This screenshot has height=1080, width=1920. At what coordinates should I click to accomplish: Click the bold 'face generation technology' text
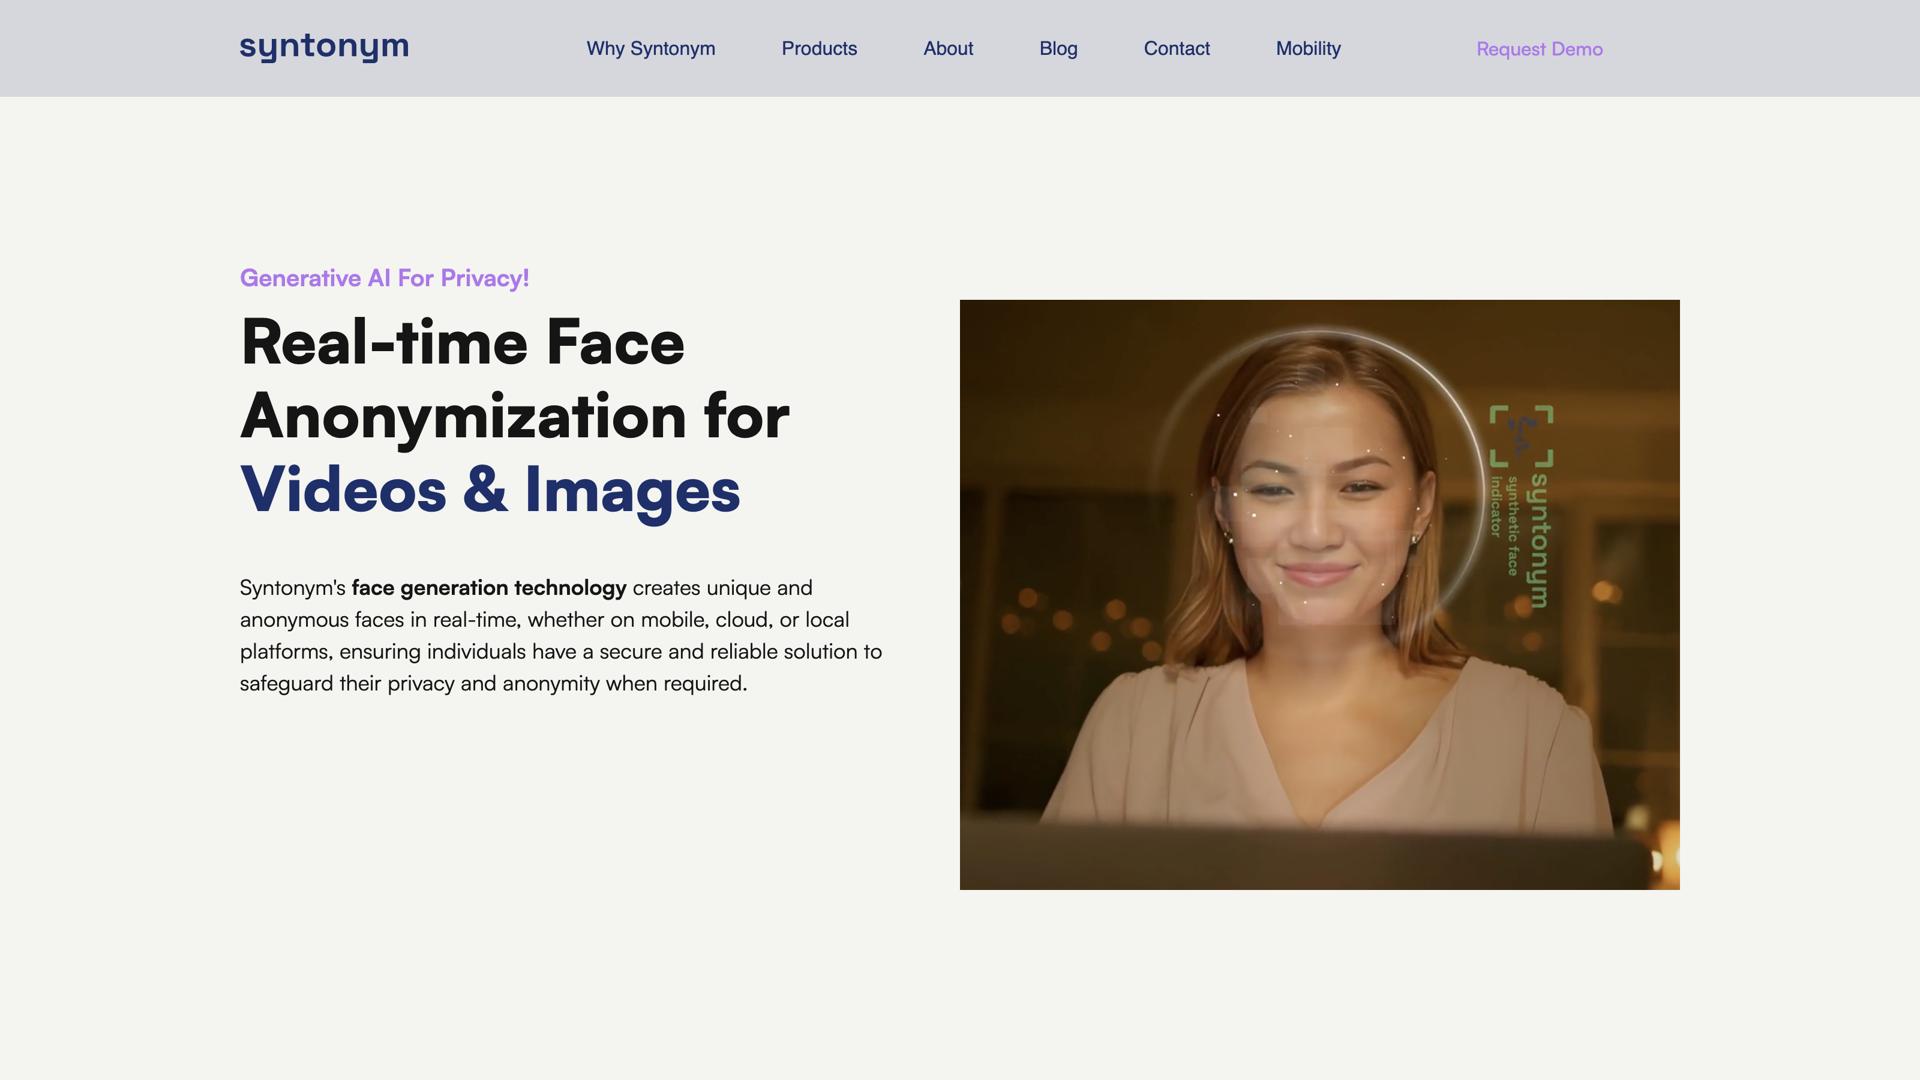(x=488, y=588)
